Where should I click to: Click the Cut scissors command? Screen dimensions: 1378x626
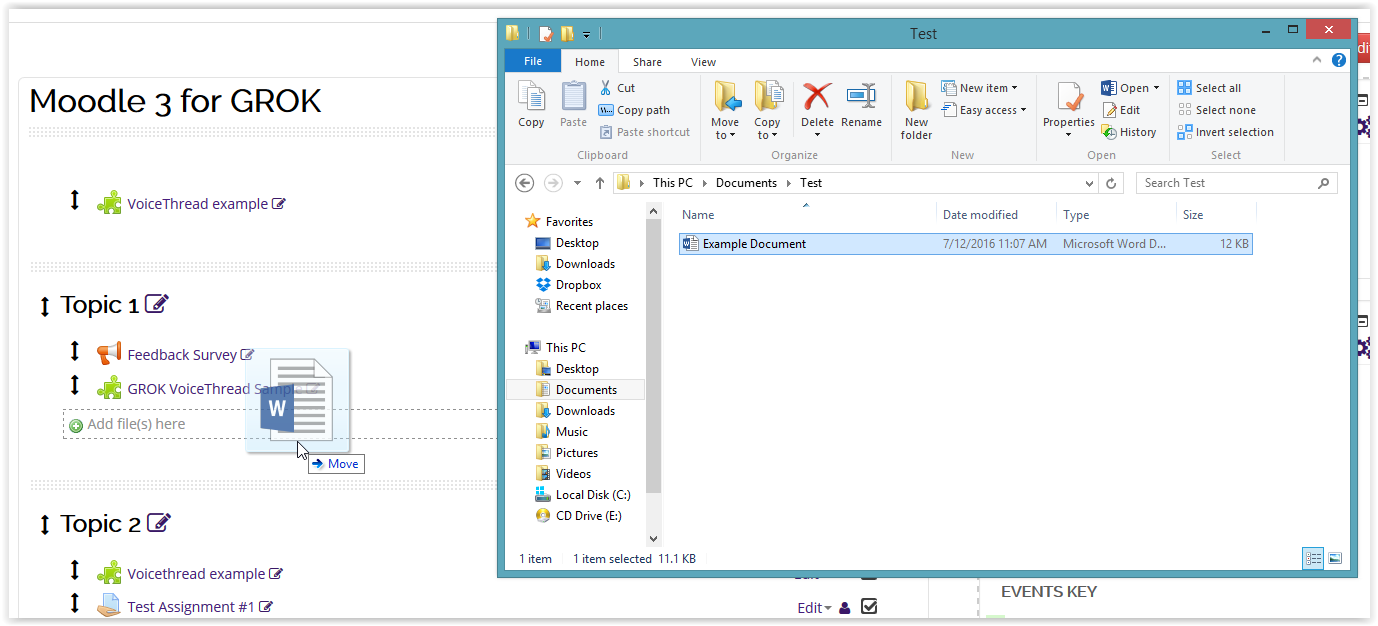coord(617,88)
